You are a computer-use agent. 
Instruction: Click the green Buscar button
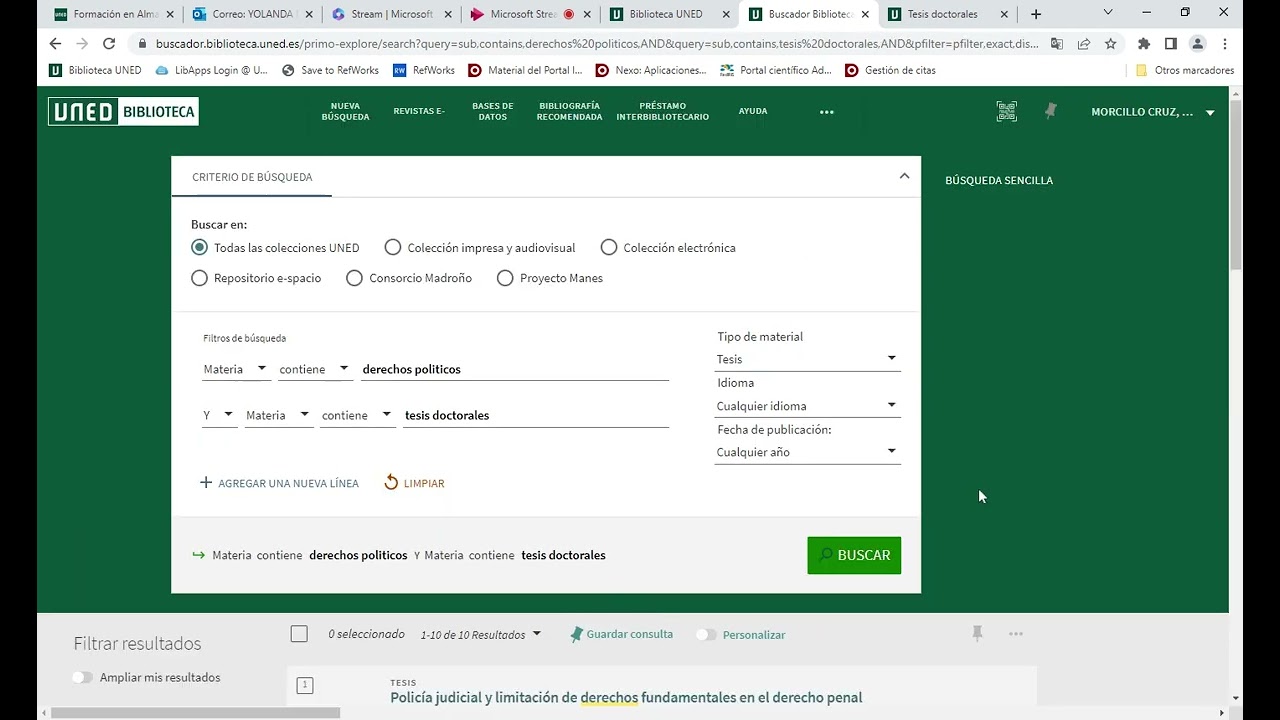pos(854,555)
